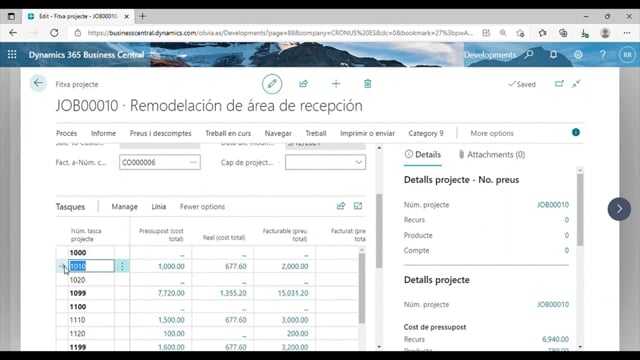Open Preus i descomptes menu
The height and width of the screenshot is (360, 640).
tap(160, 133)
